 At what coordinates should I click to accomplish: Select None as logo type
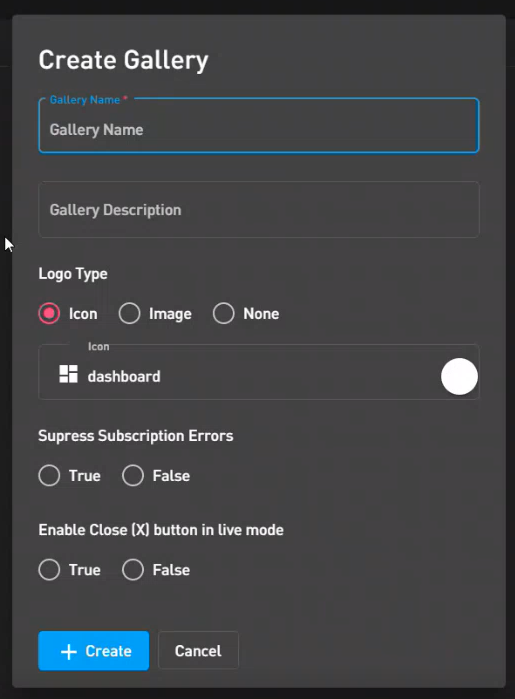coord(223,313)
